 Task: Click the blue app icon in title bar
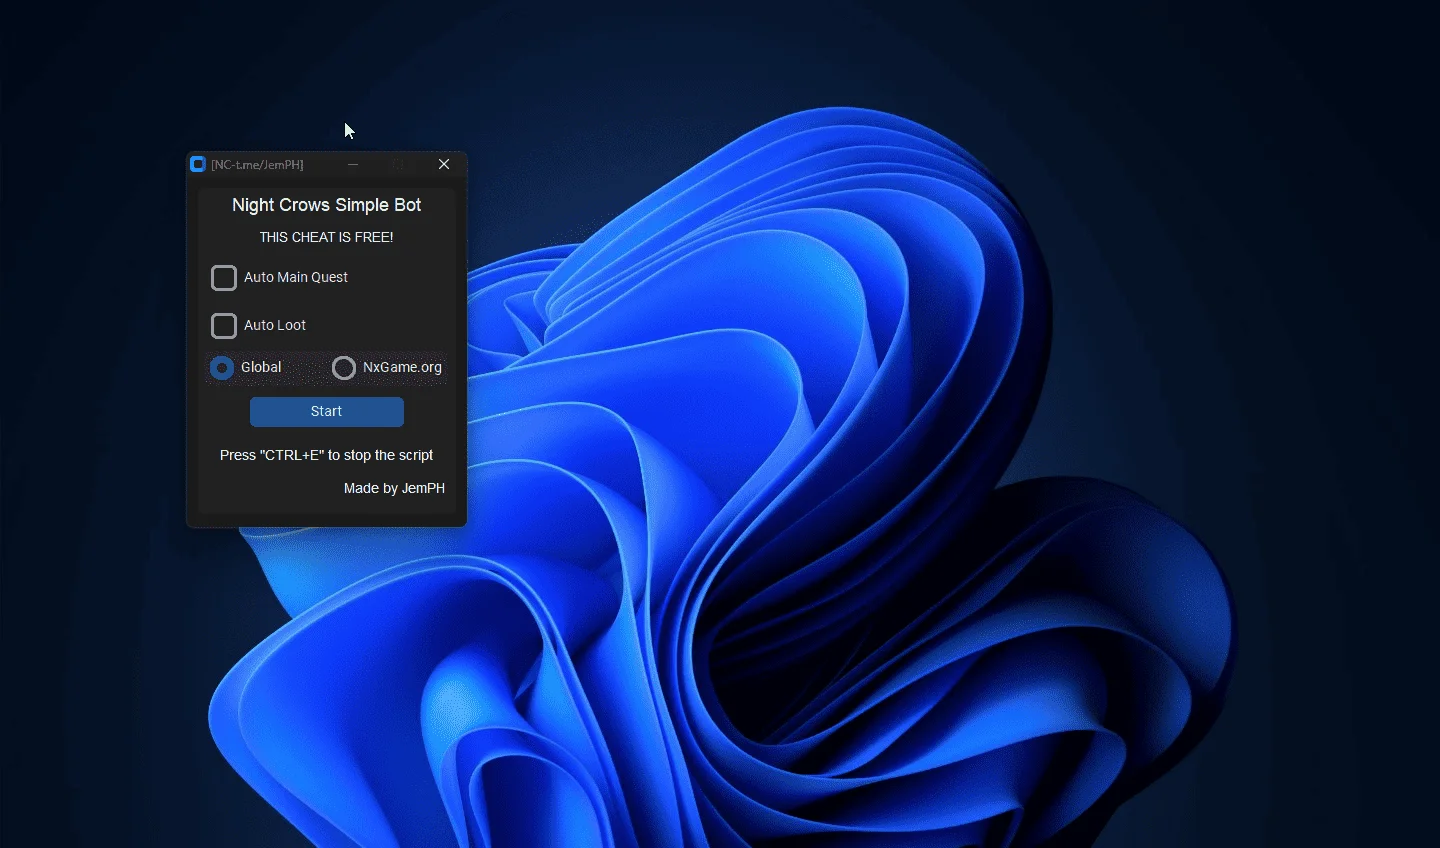pos(198,165)
